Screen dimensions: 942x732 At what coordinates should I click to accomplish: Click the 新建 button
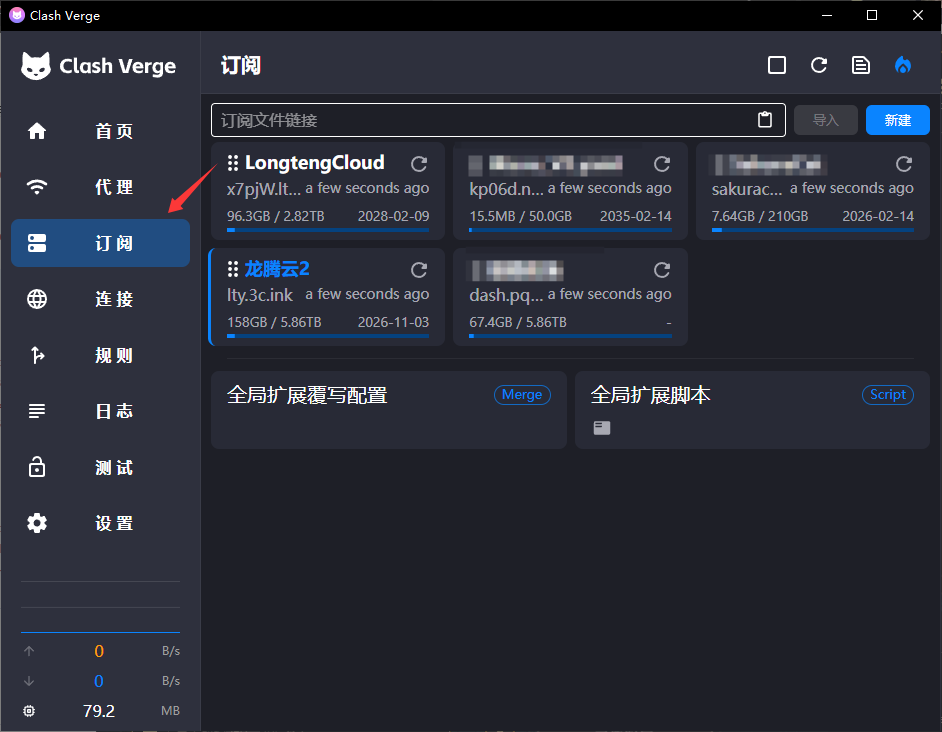[897, 120]
